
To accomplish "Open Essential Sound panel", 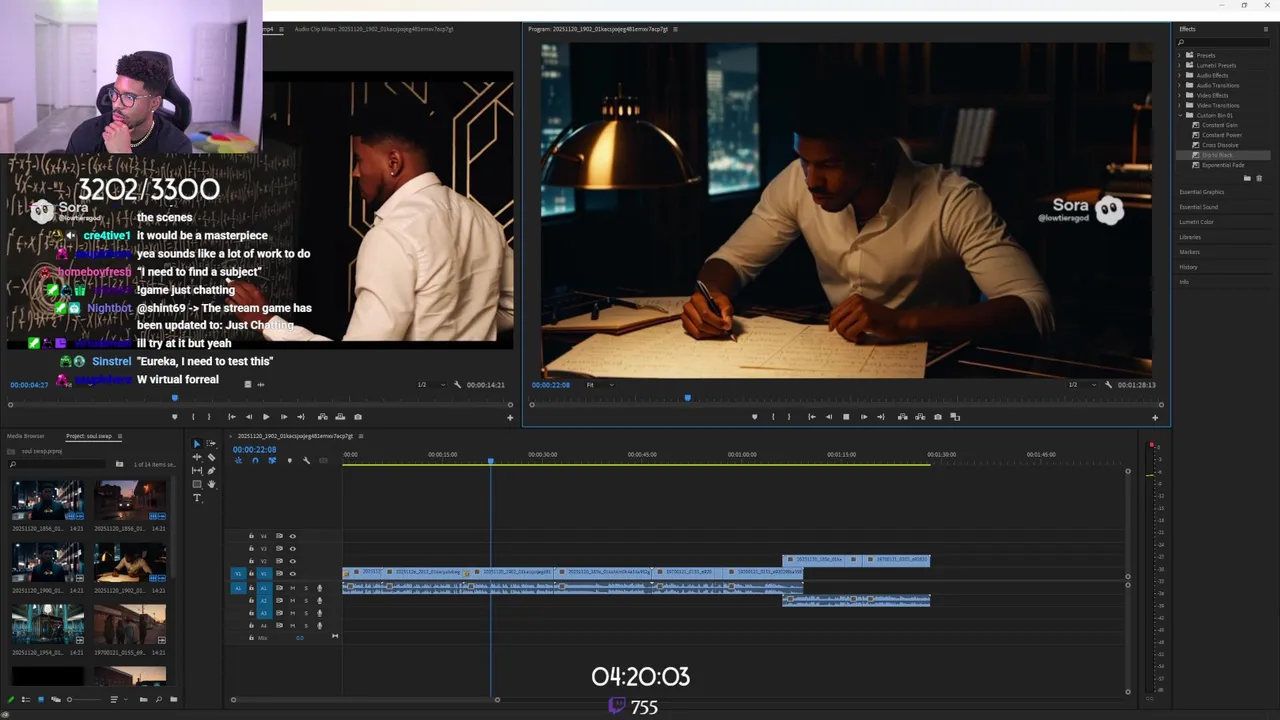I will 1198,207.
